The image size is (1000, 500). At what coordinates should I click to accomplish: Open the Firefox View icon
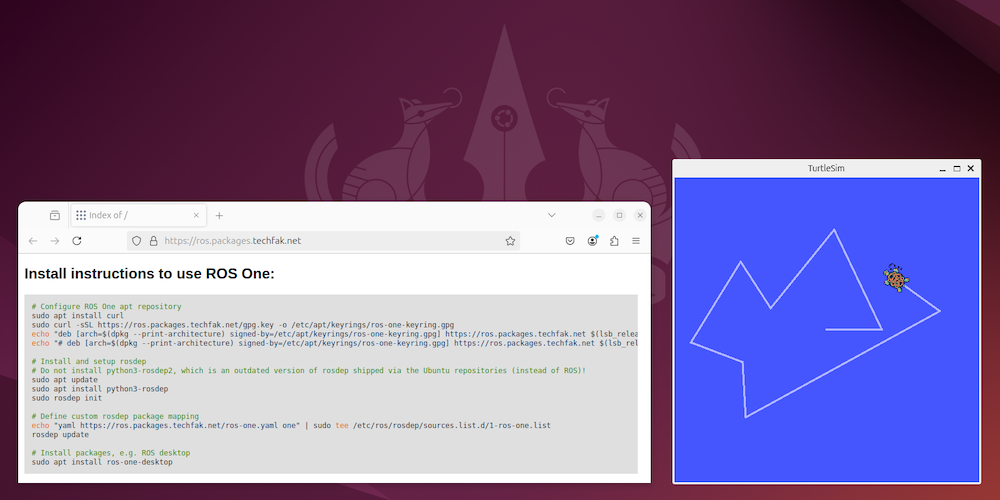point(55,216)
